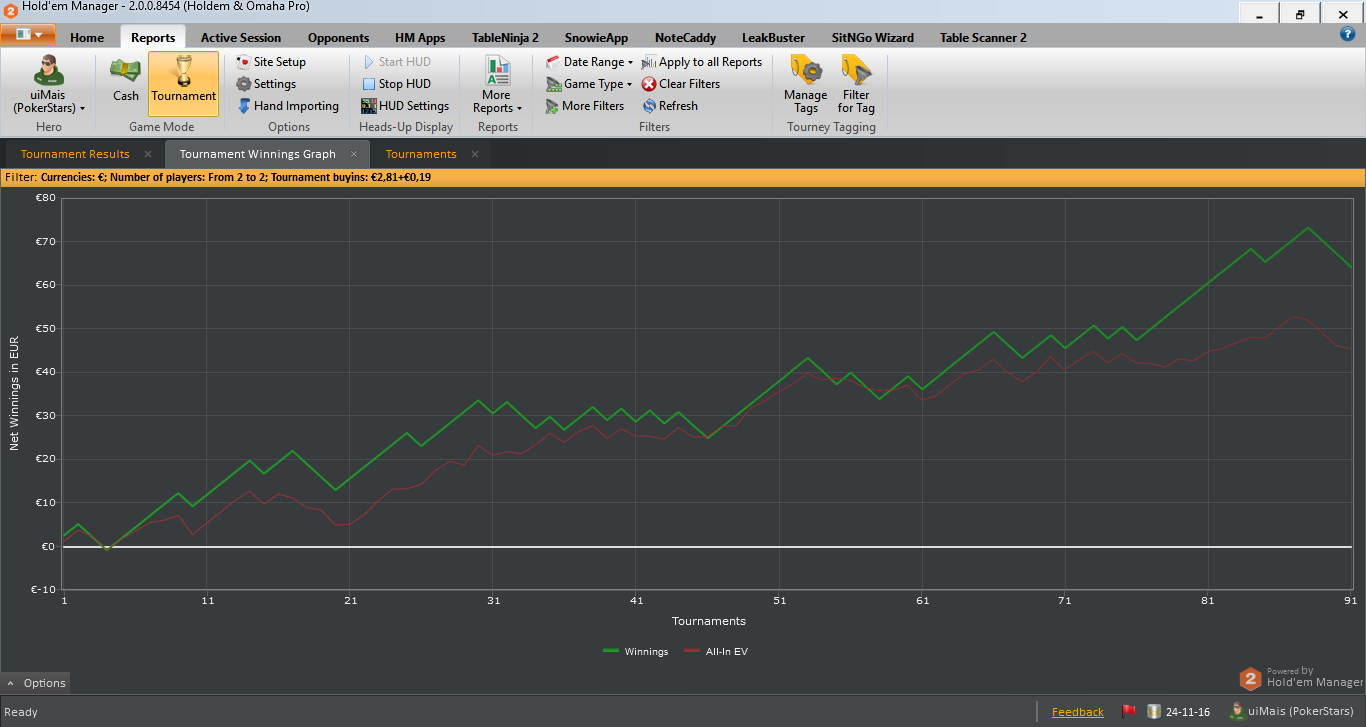Click the Stop HUD button

(x=396, y=84)
